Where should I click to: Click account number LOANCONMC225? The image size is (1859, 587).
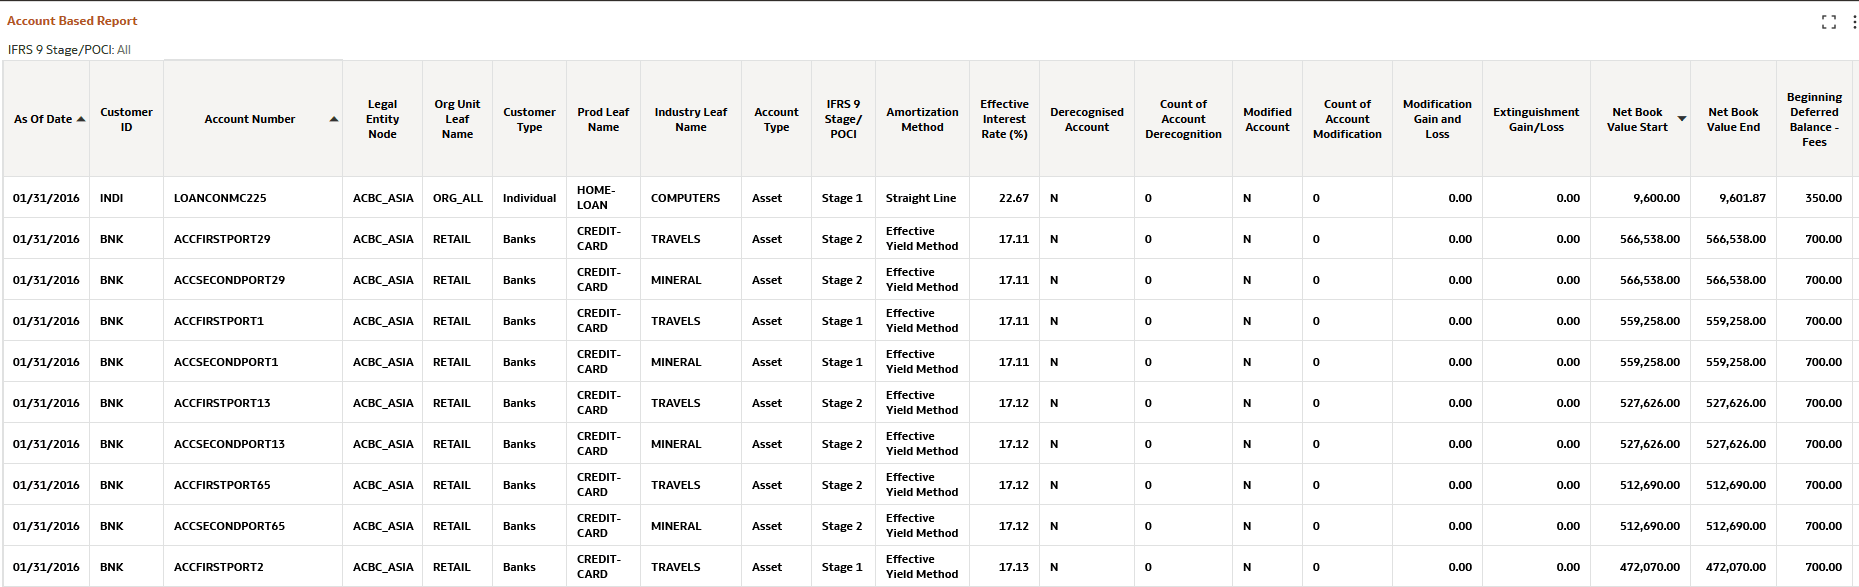[x=220, y=198]
